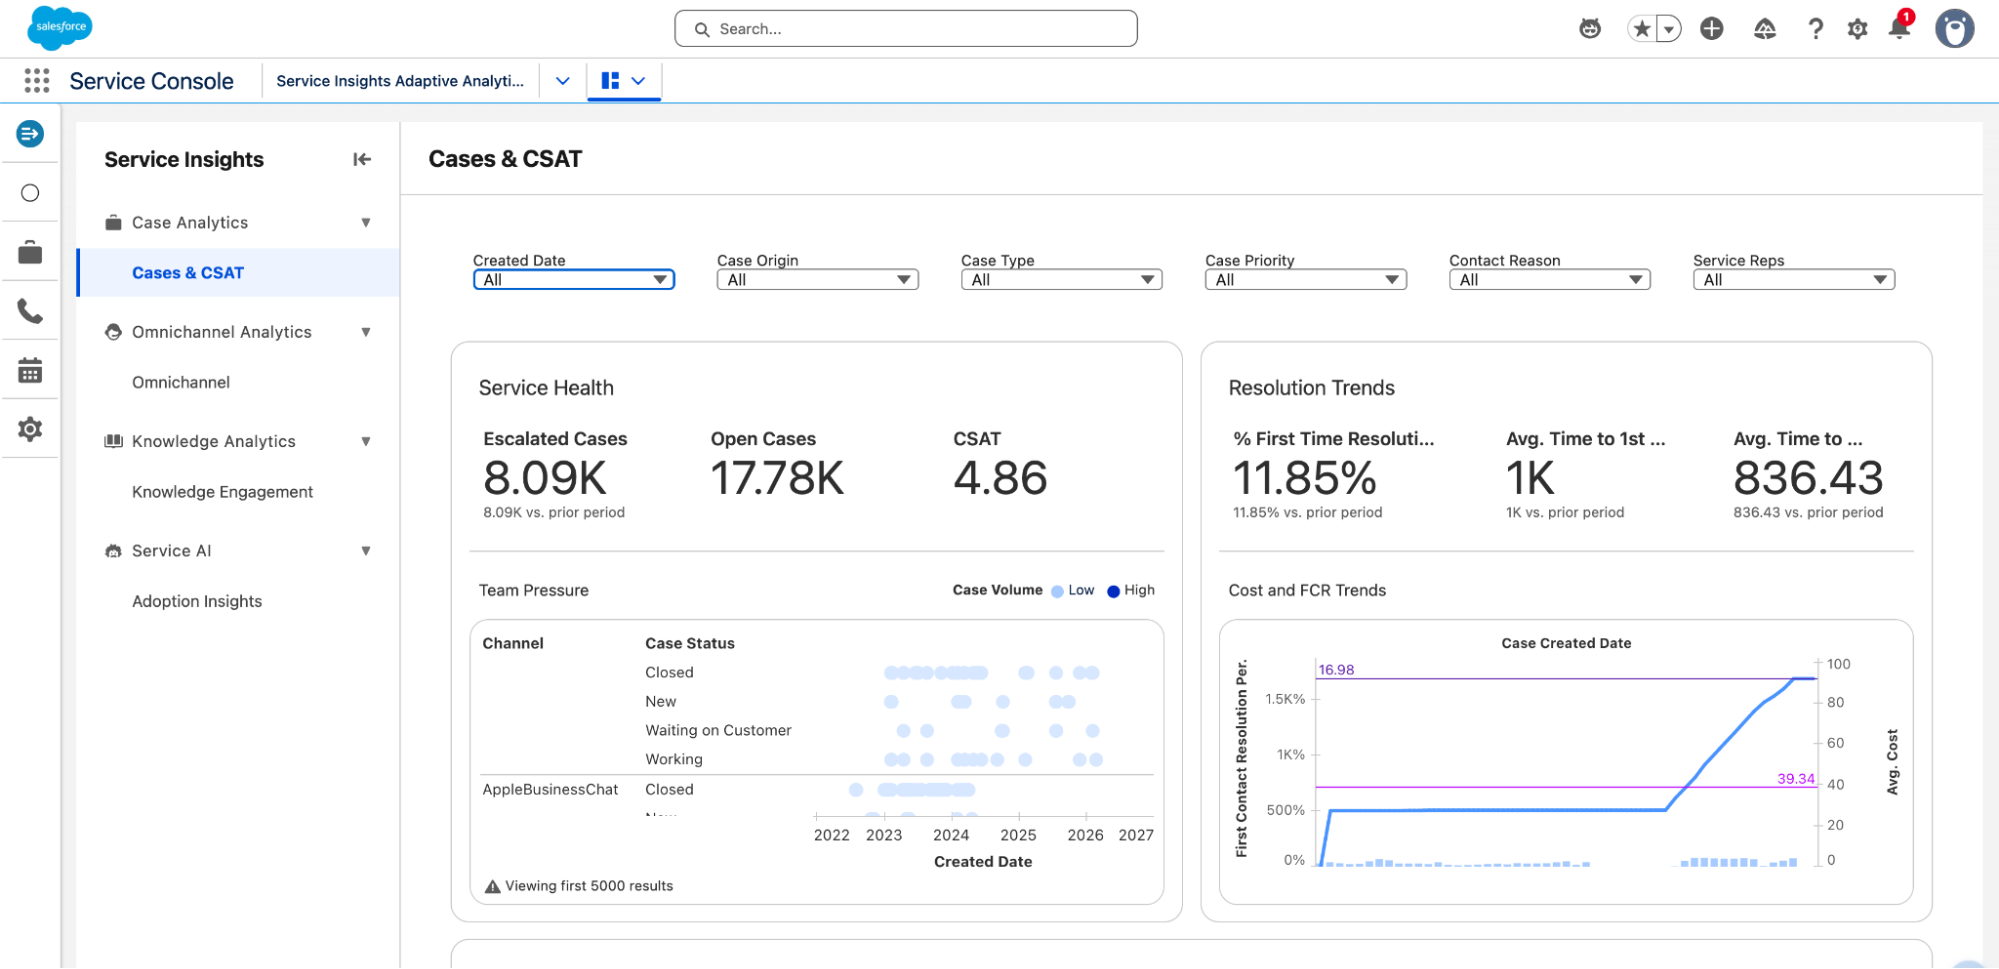Open the Case Type filter dropdown
The height and width of the screenshot is (969, 1999).
(x=1062, y=280)
